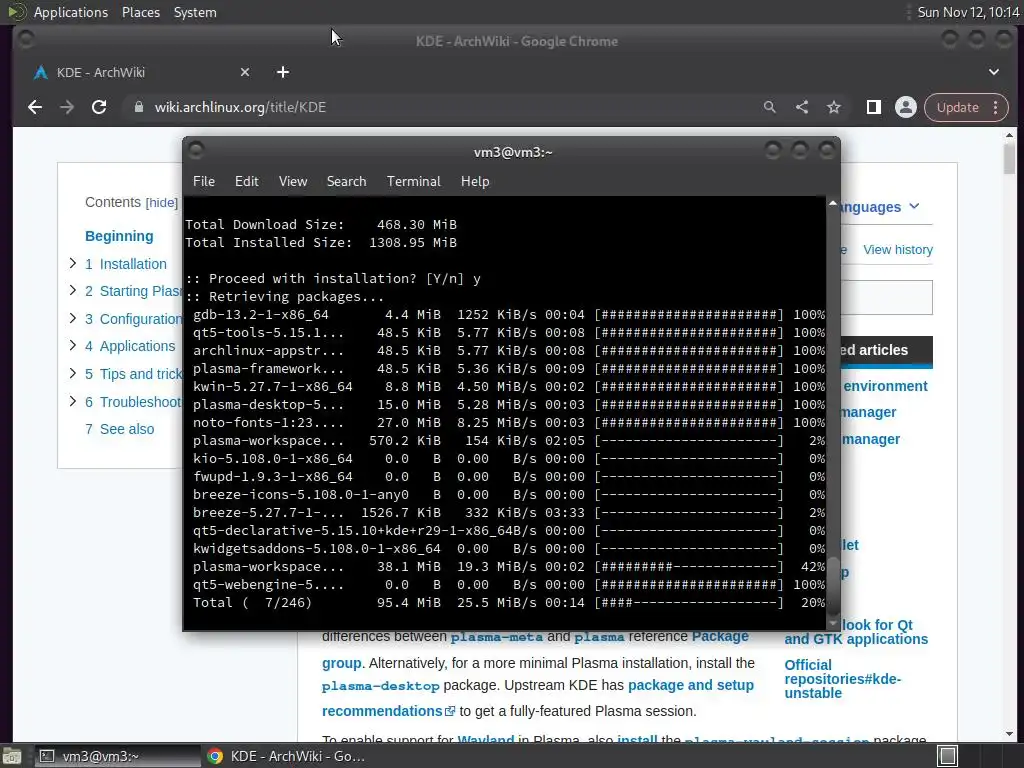Viewport: 1024px width, 768px height.
Task: Open the Applications menu in top panel
Action: [x=71, y=12]
